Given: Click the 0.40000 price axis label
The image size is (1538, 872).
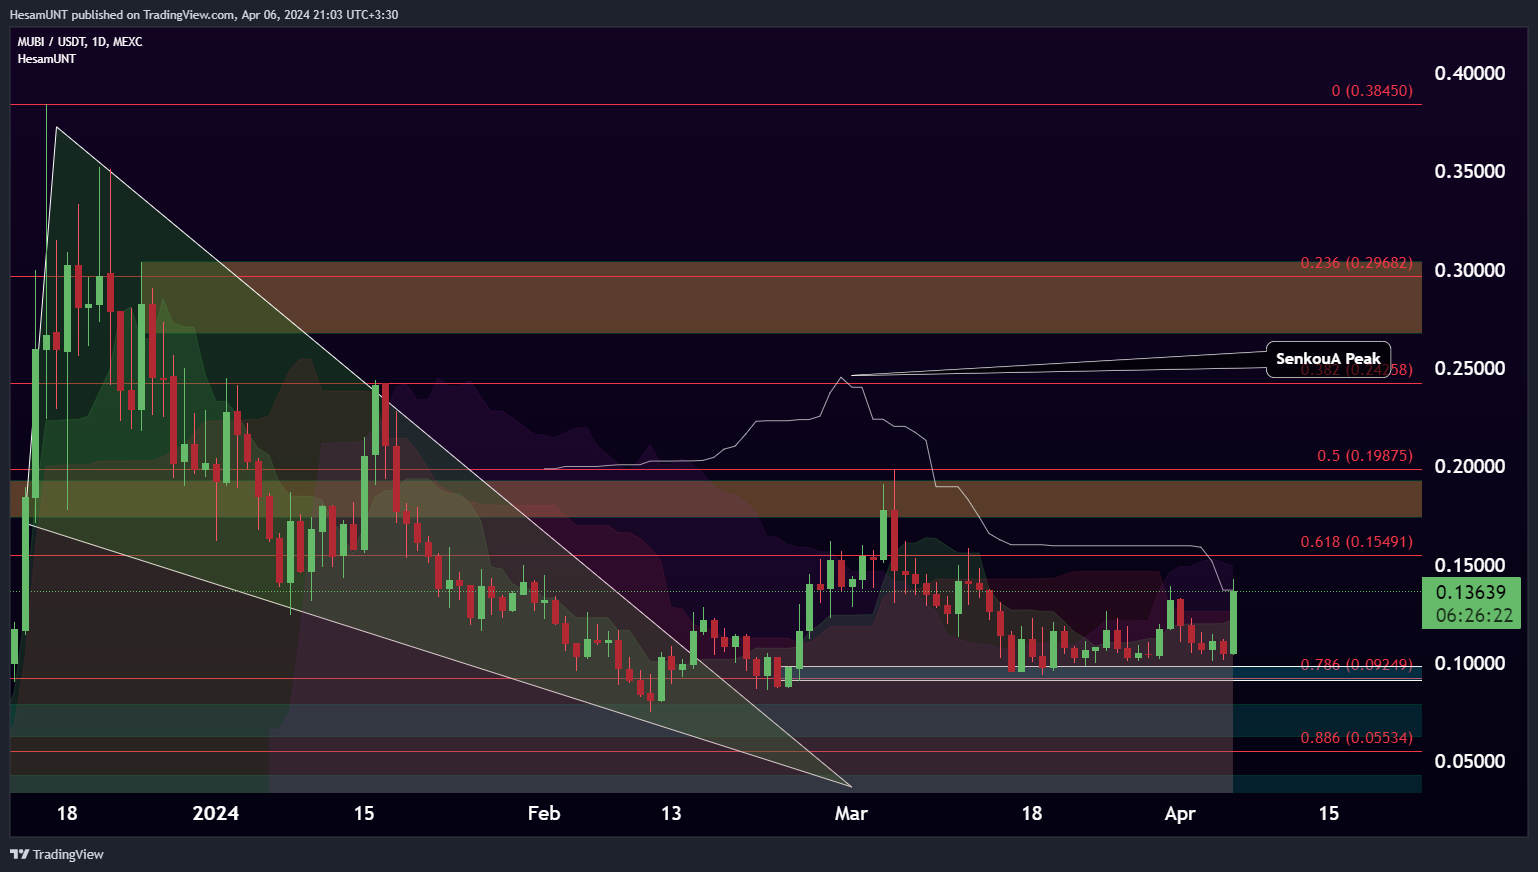Looking at the screenshot, I should click(1469, 73).
